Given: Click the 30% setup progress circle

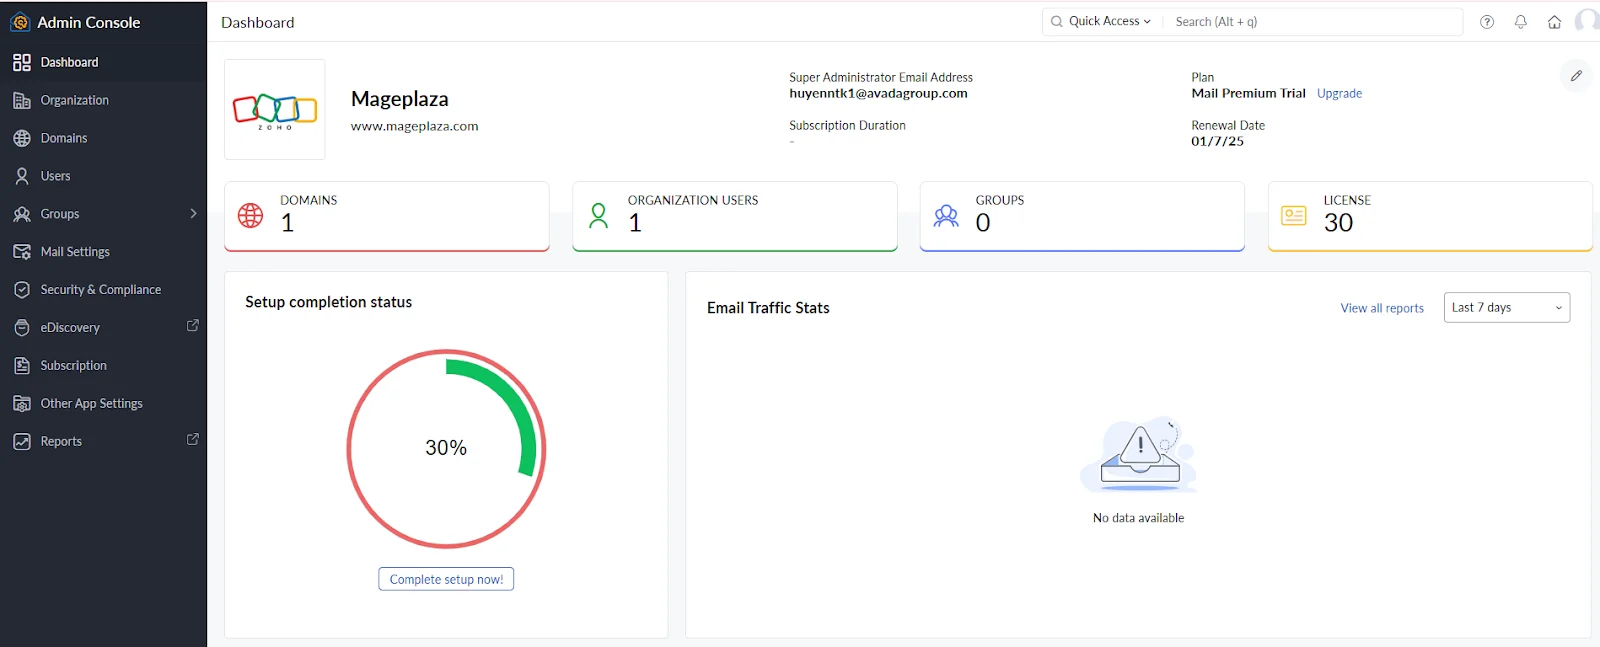Looking at the screenshot, I should click(446, 448).
